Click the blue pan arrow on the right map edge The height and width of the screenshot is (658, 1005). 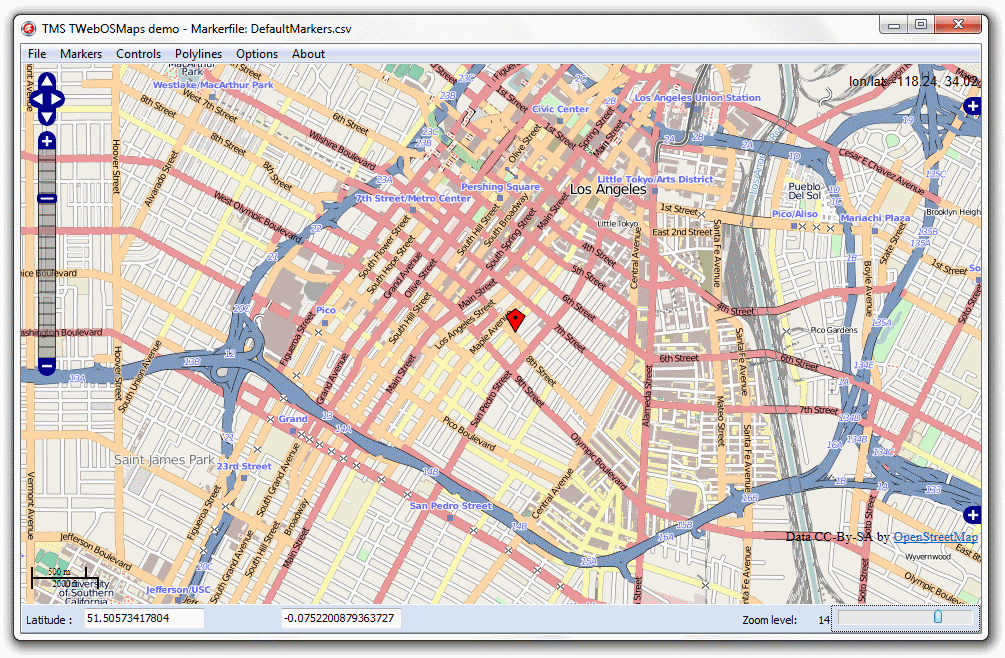click(x=971, y=515)
